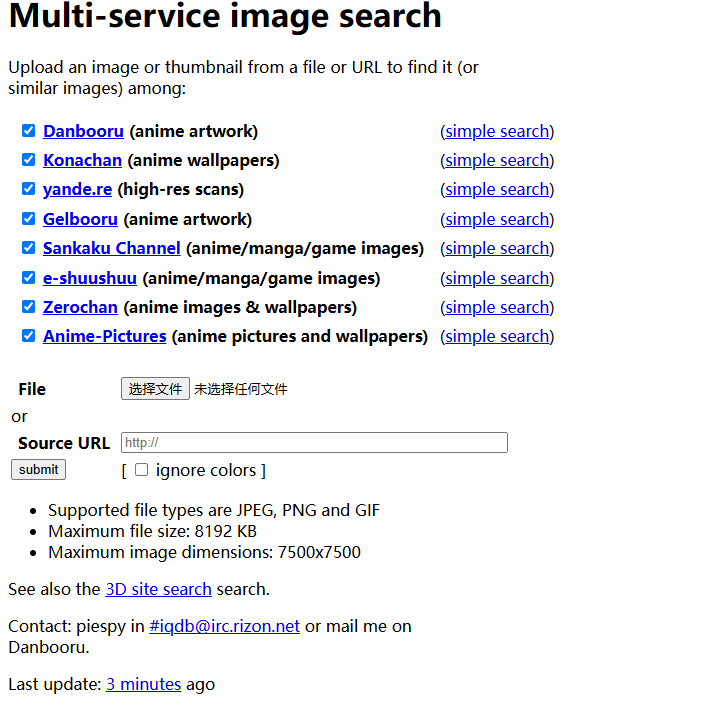Focus the Source URL input field

314,442
